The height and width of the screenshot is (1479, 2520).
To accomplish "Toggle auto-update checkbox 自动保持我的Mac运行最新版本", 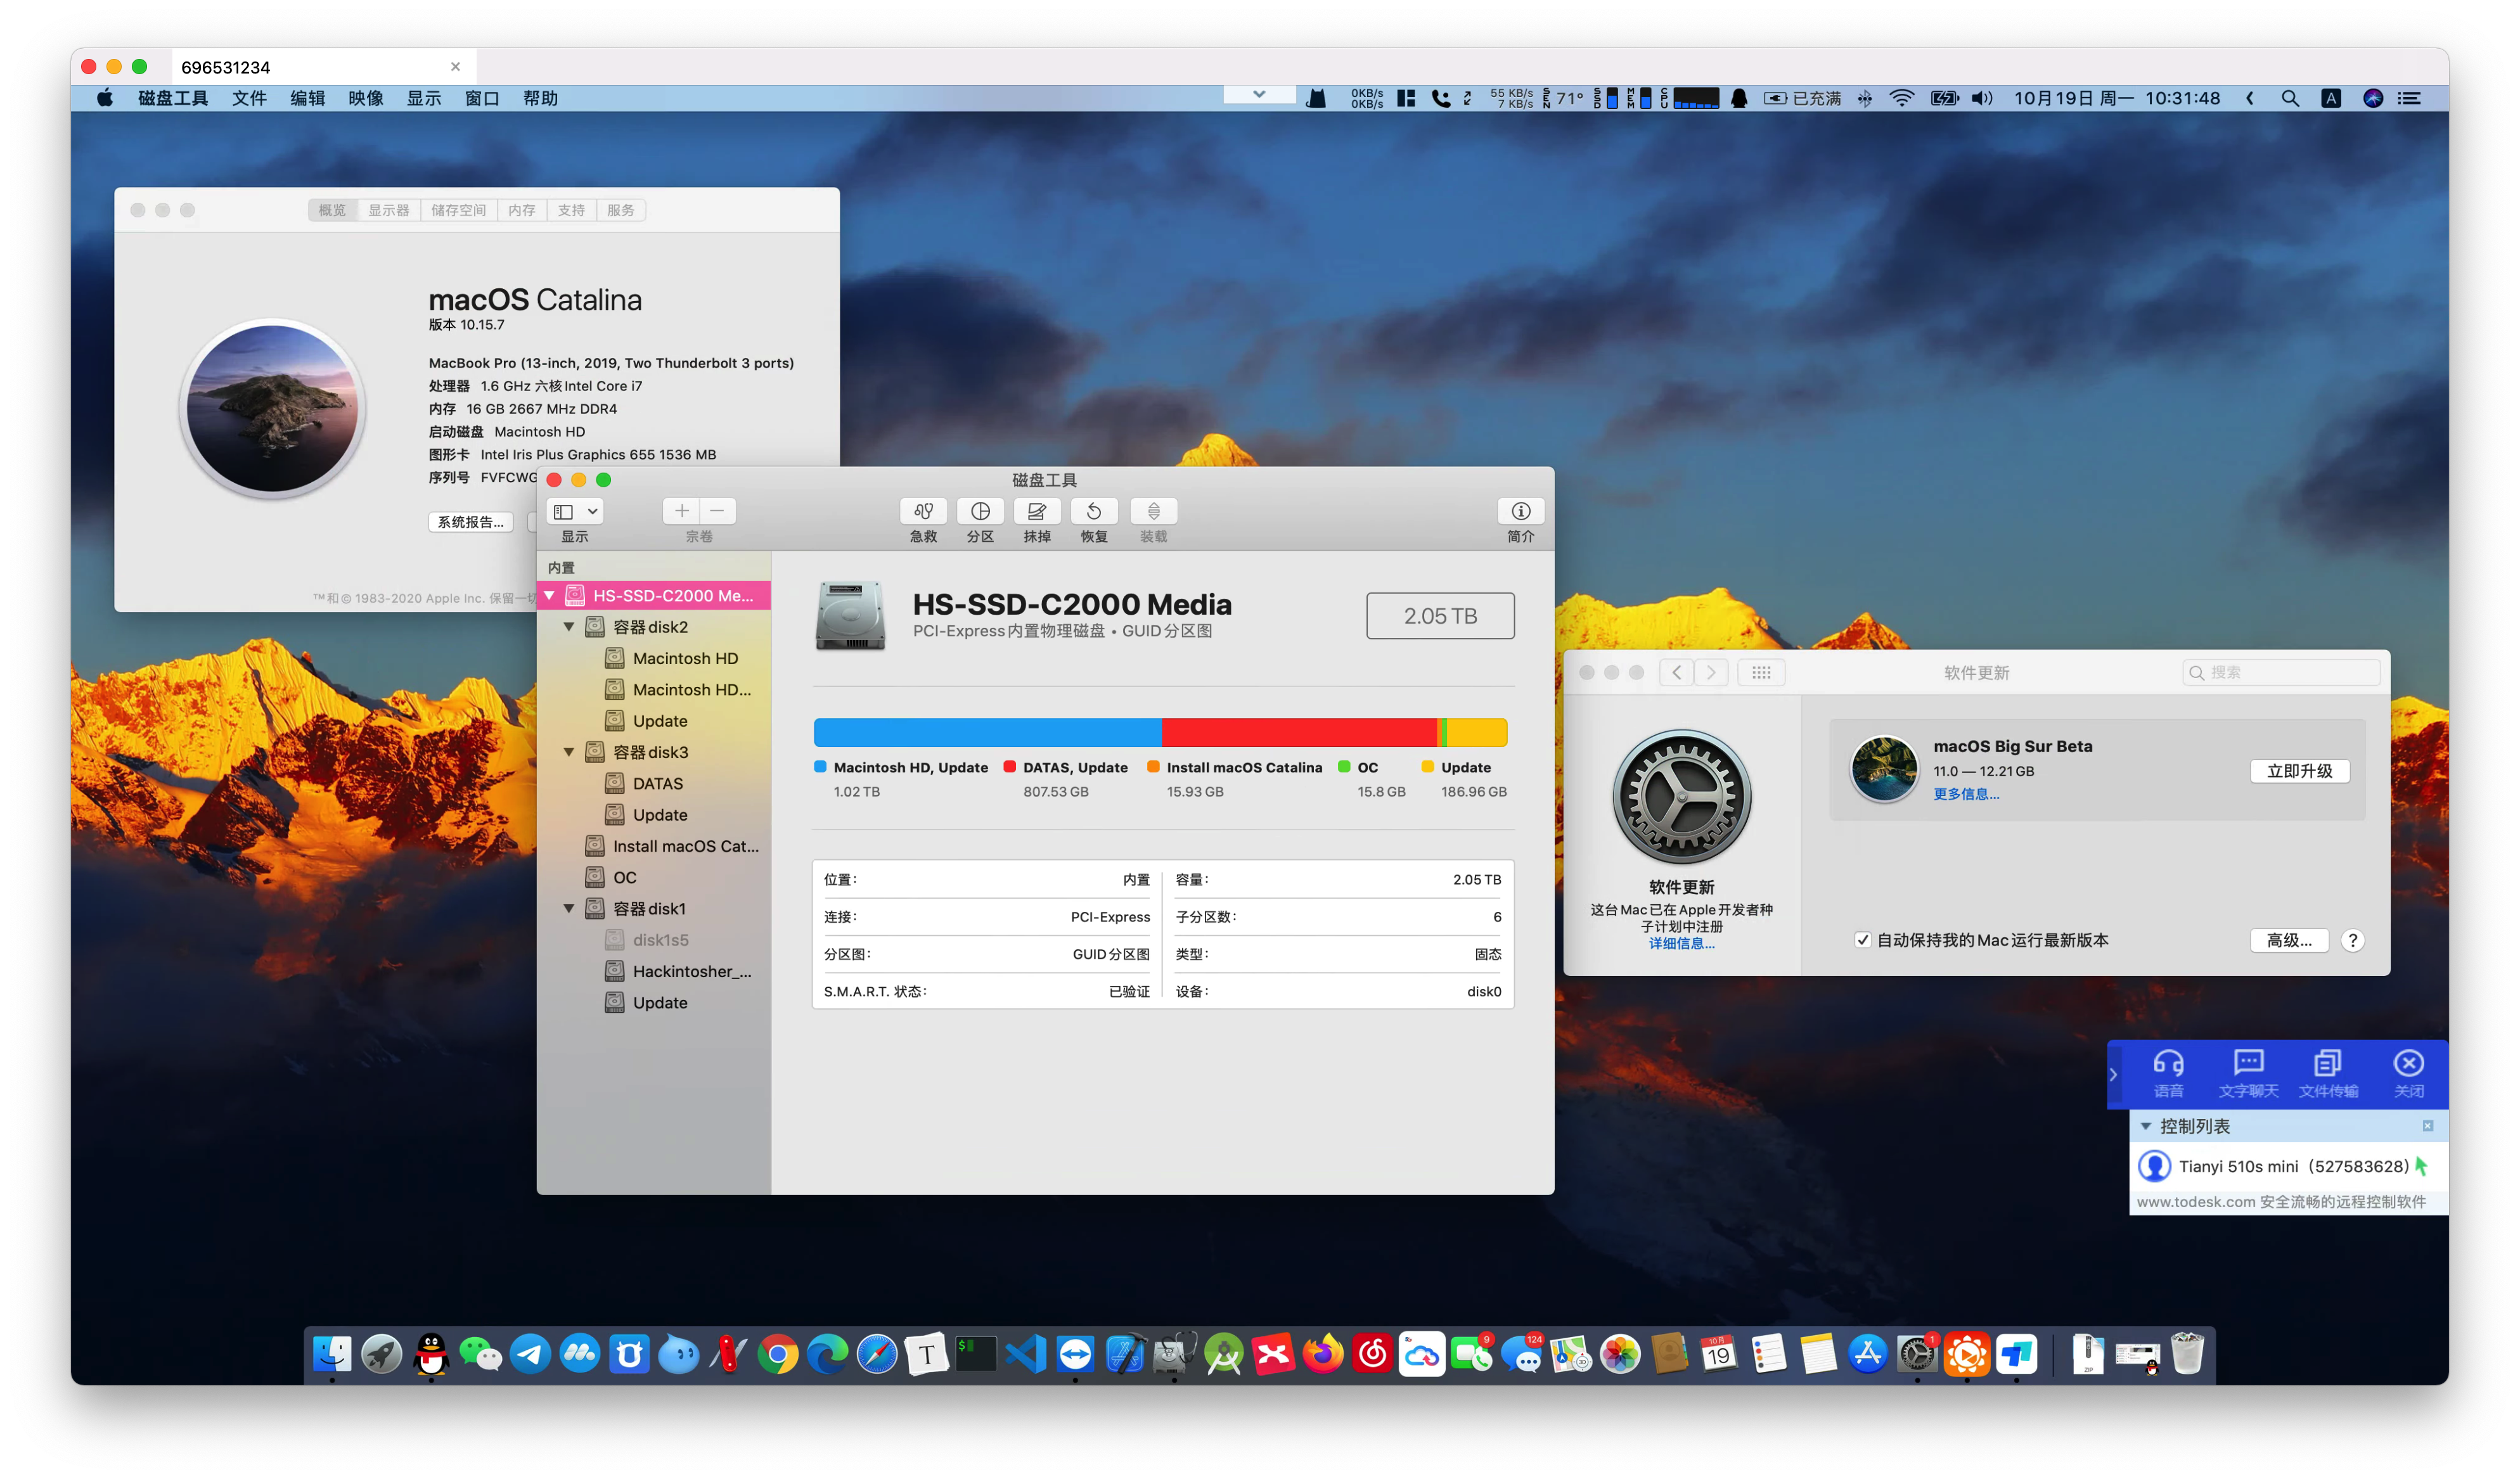I will coord(1862,940).
